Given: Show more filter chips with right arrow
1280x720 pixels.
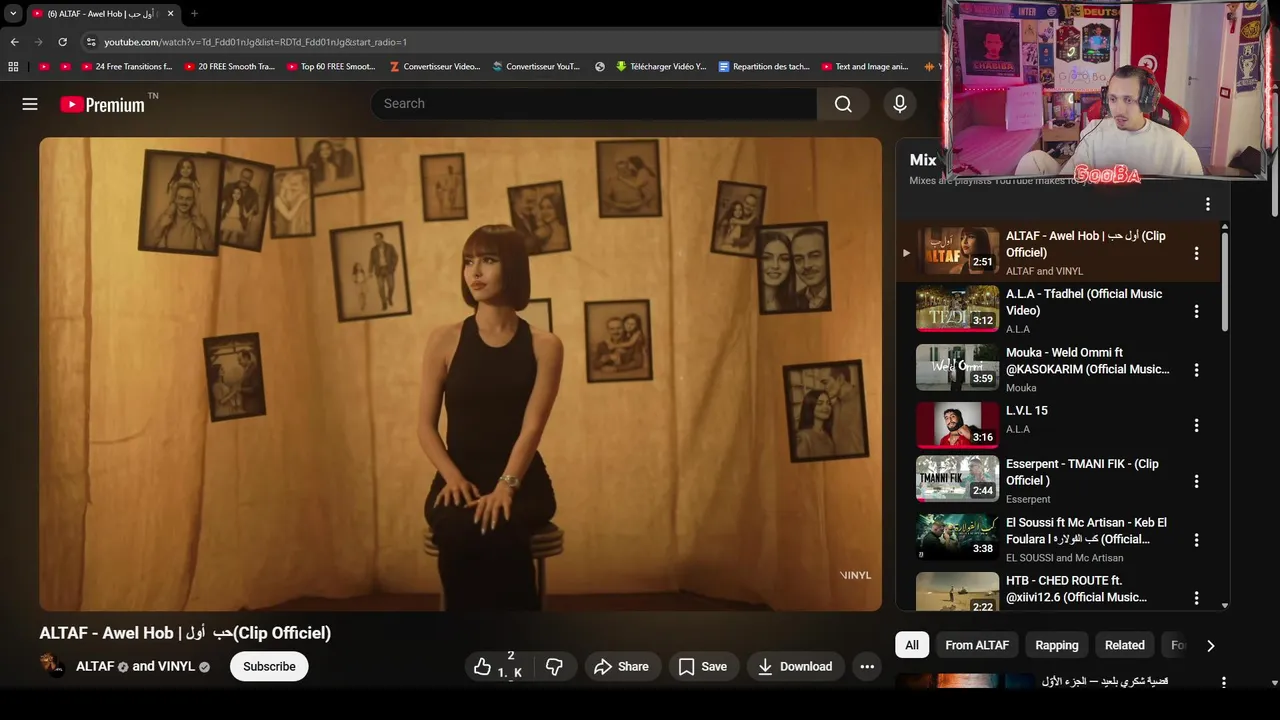Looking at the screenshot, I should click(1210, 646).
